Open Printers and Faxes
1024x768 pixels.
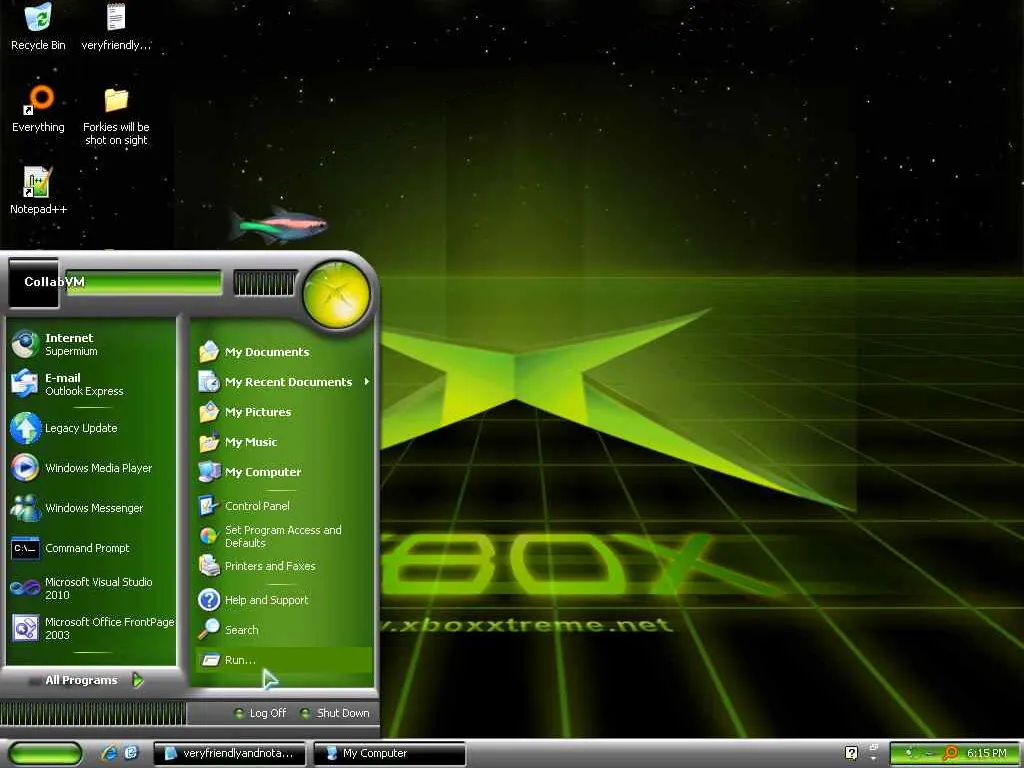pyautogui.click(x=283, y=566)
